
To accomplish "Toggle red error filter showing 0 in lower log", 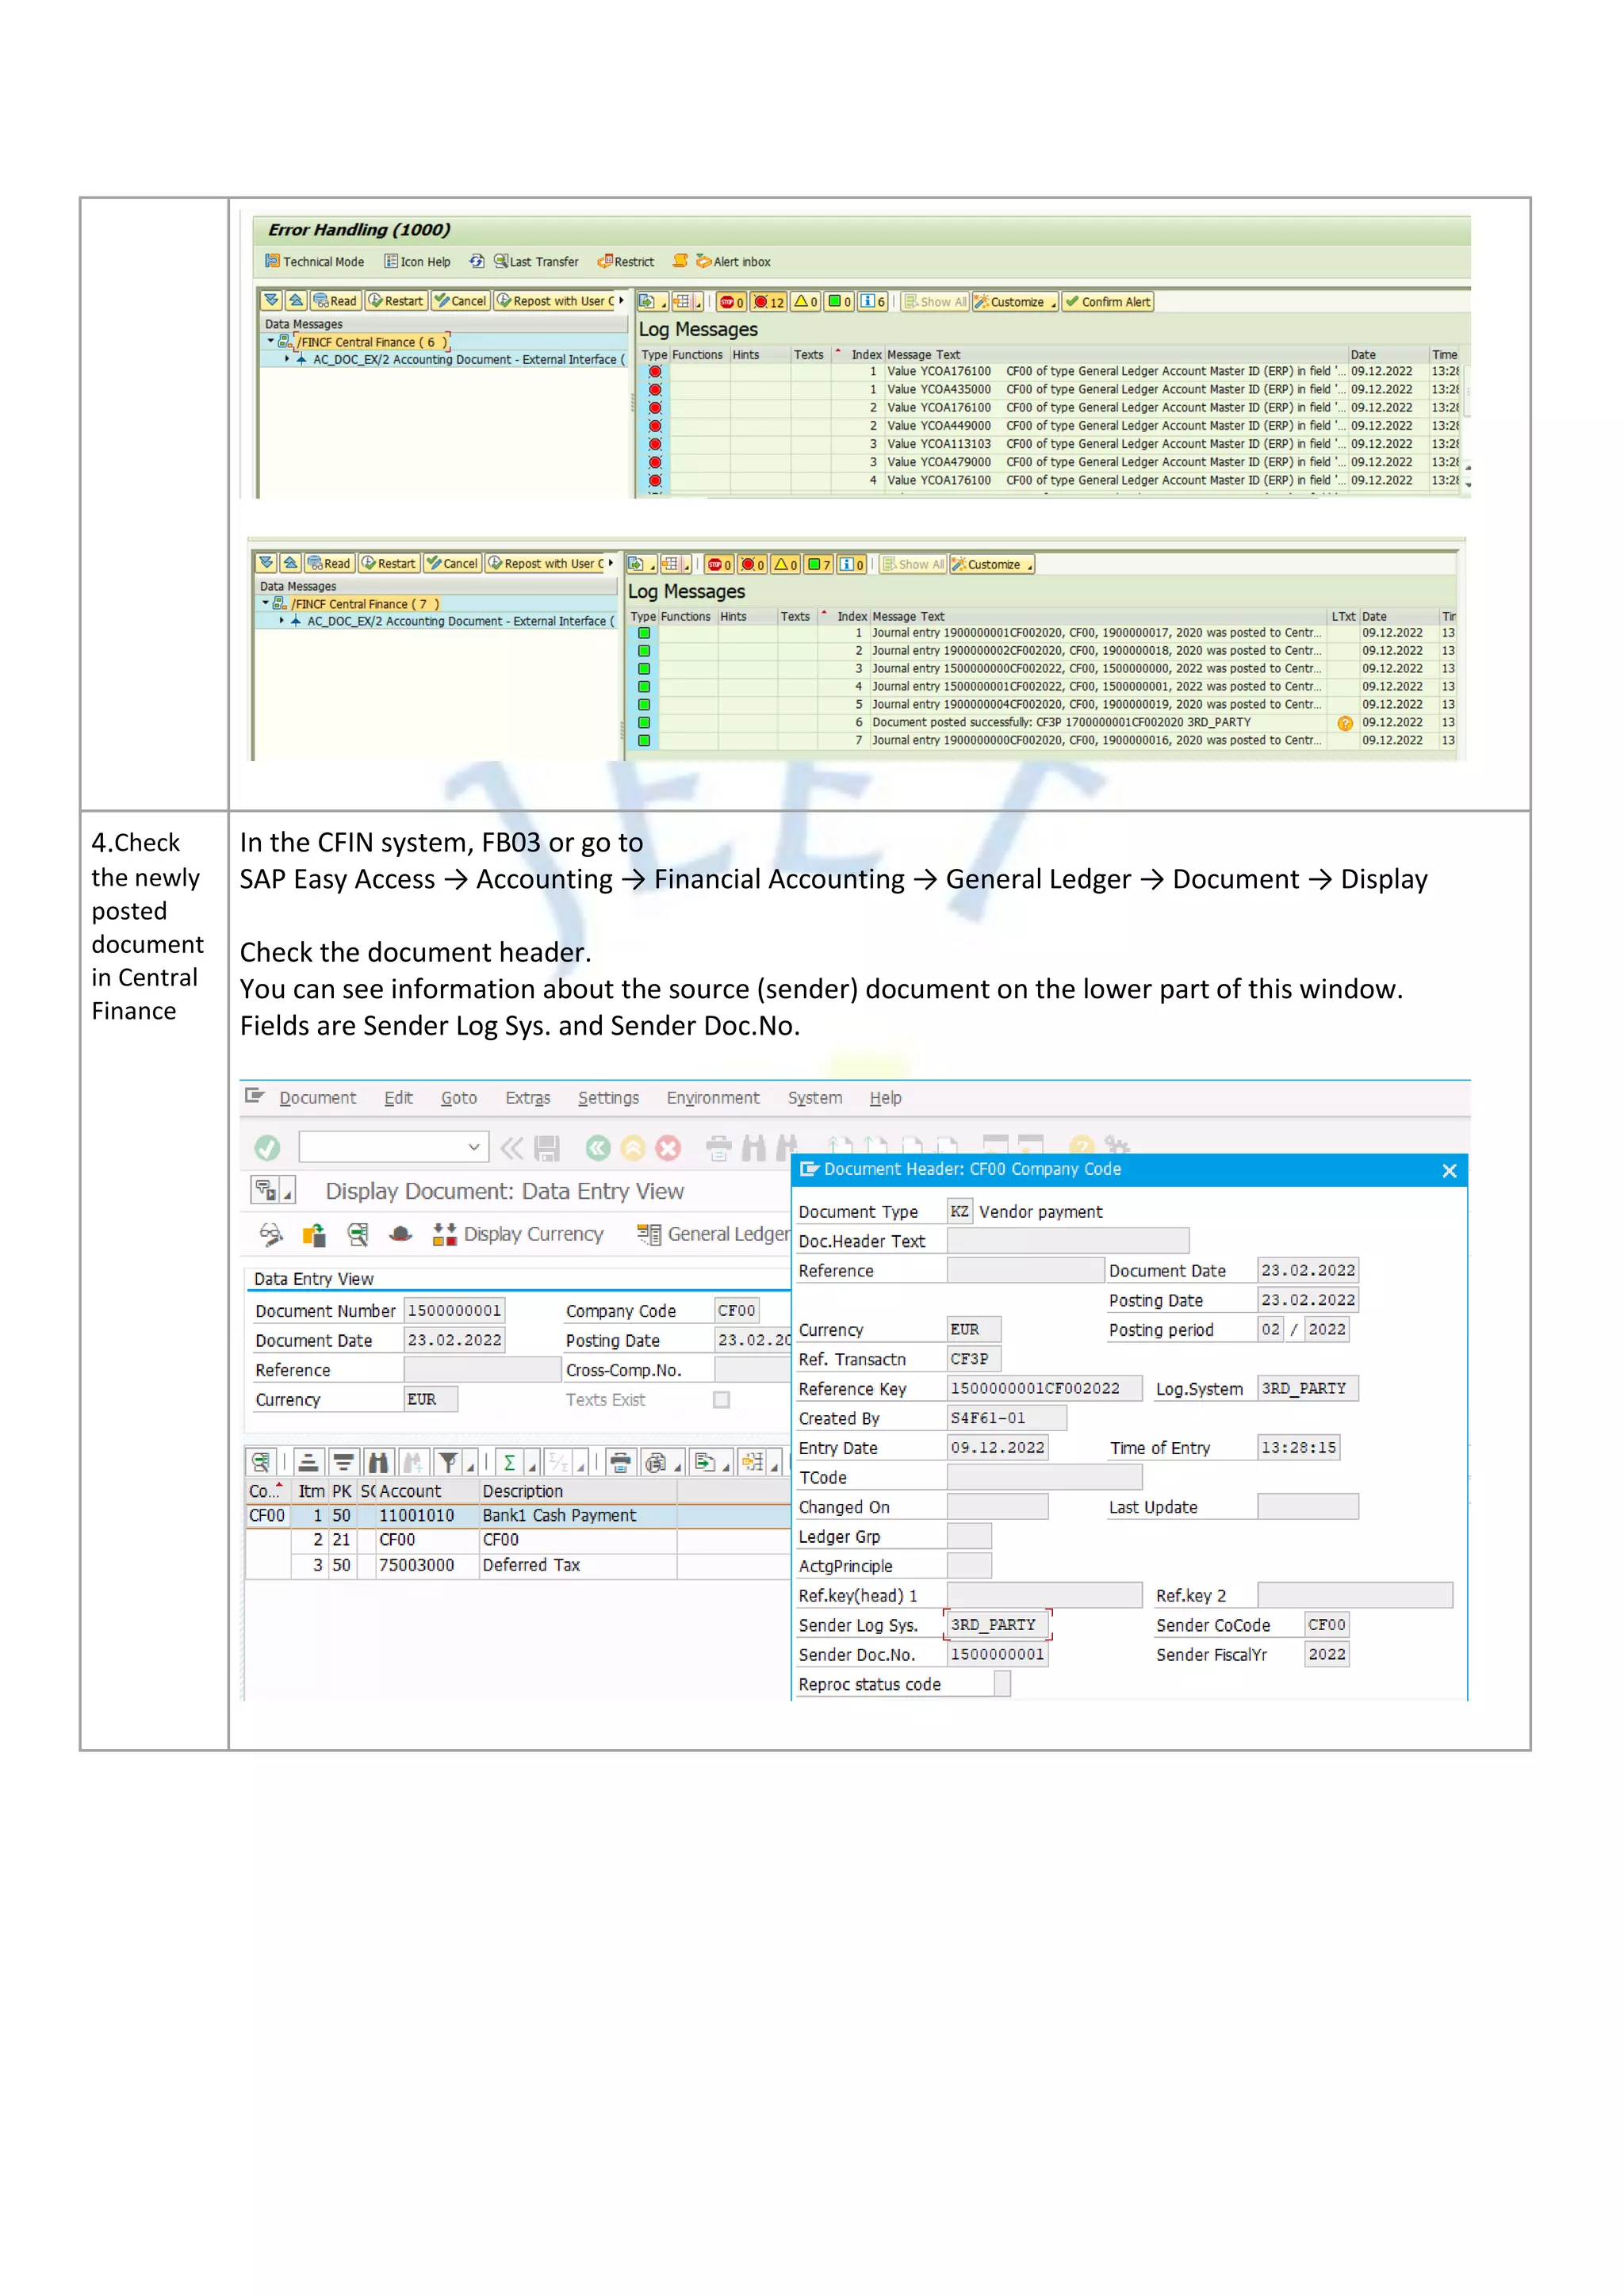I will 753,564.
